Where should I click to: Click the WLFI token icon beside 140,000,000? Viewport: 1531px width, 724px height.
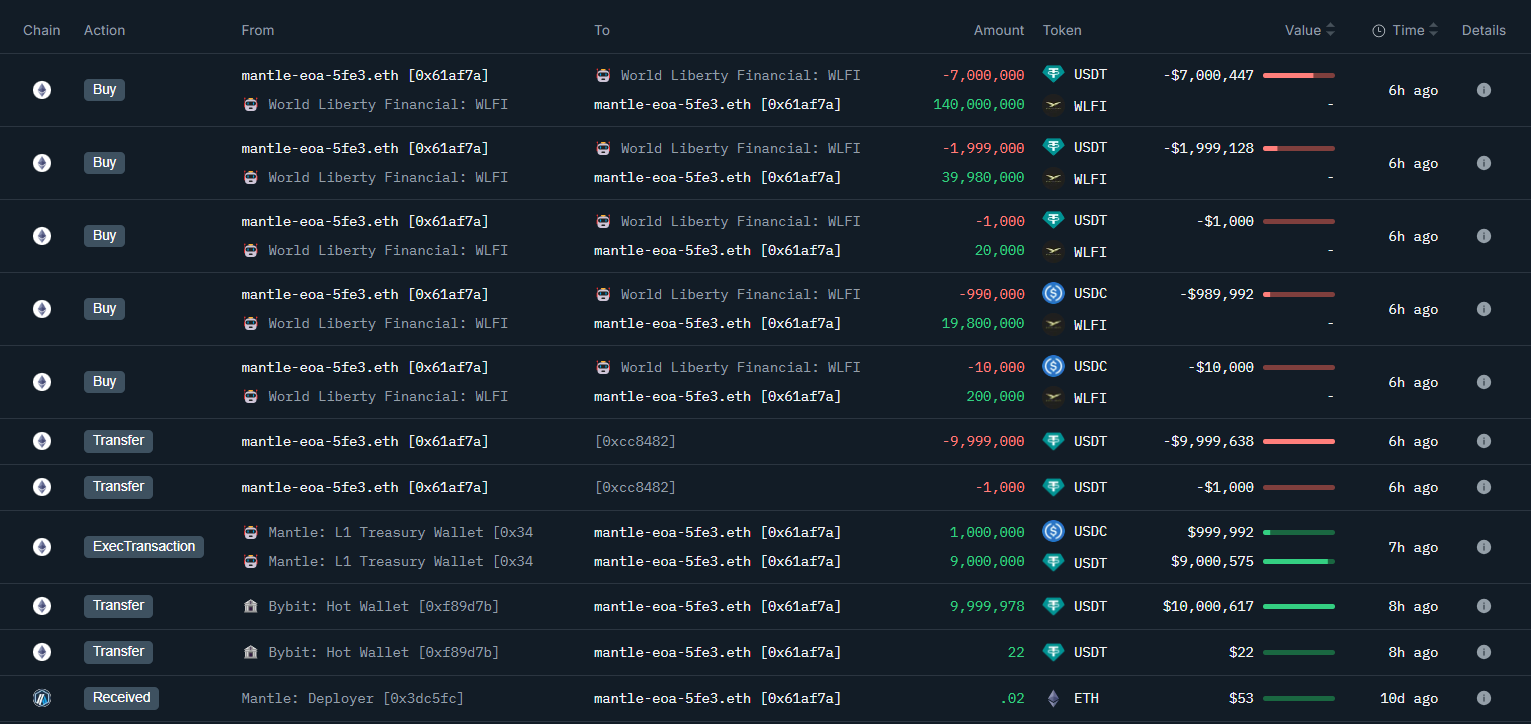tap(1053, 105)
